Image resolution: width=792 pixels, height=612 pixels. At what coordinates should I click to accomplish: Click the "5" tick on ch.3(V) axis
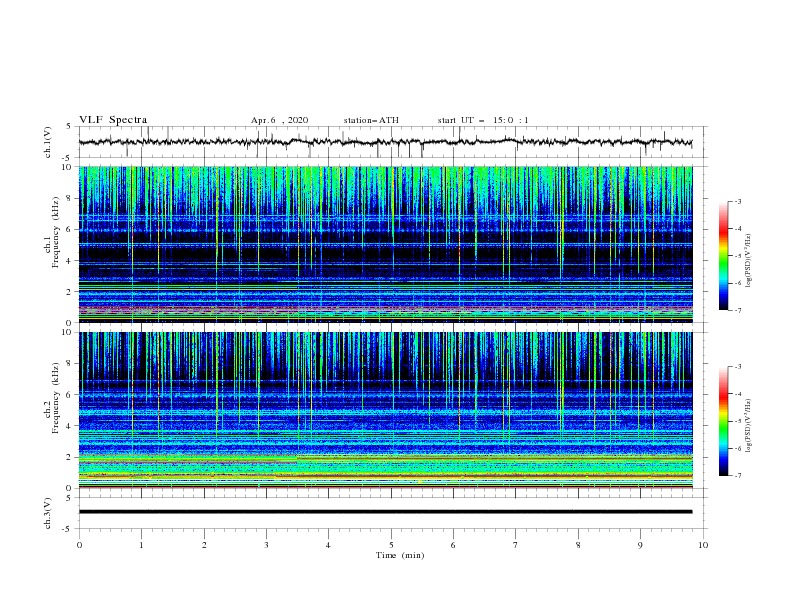(70, 497)
